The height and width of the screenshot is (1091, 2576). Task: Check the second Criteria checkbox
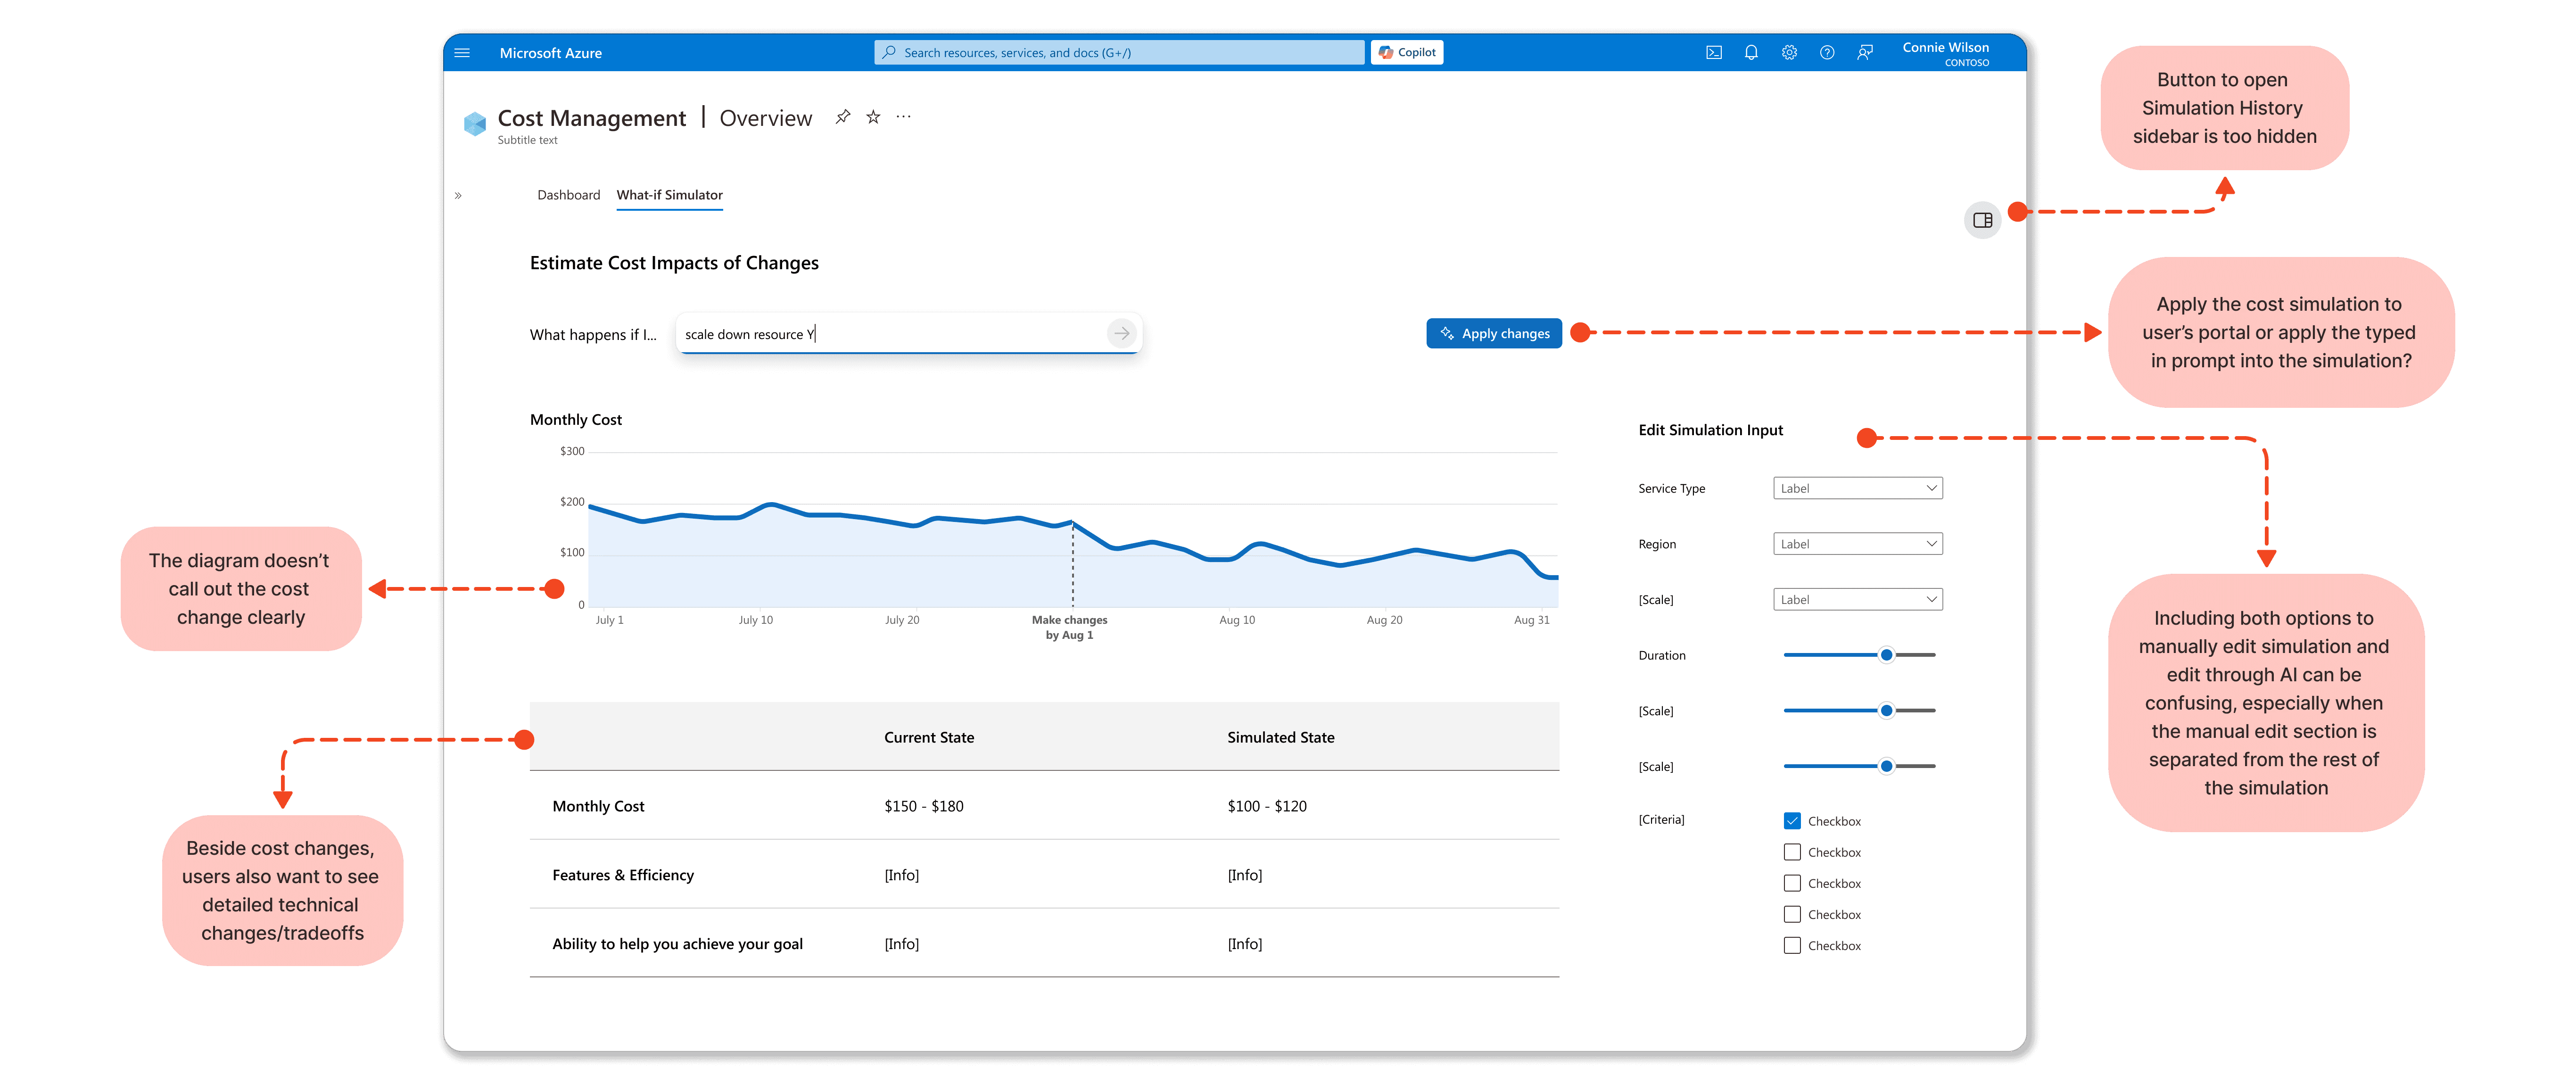[1792, 852]
